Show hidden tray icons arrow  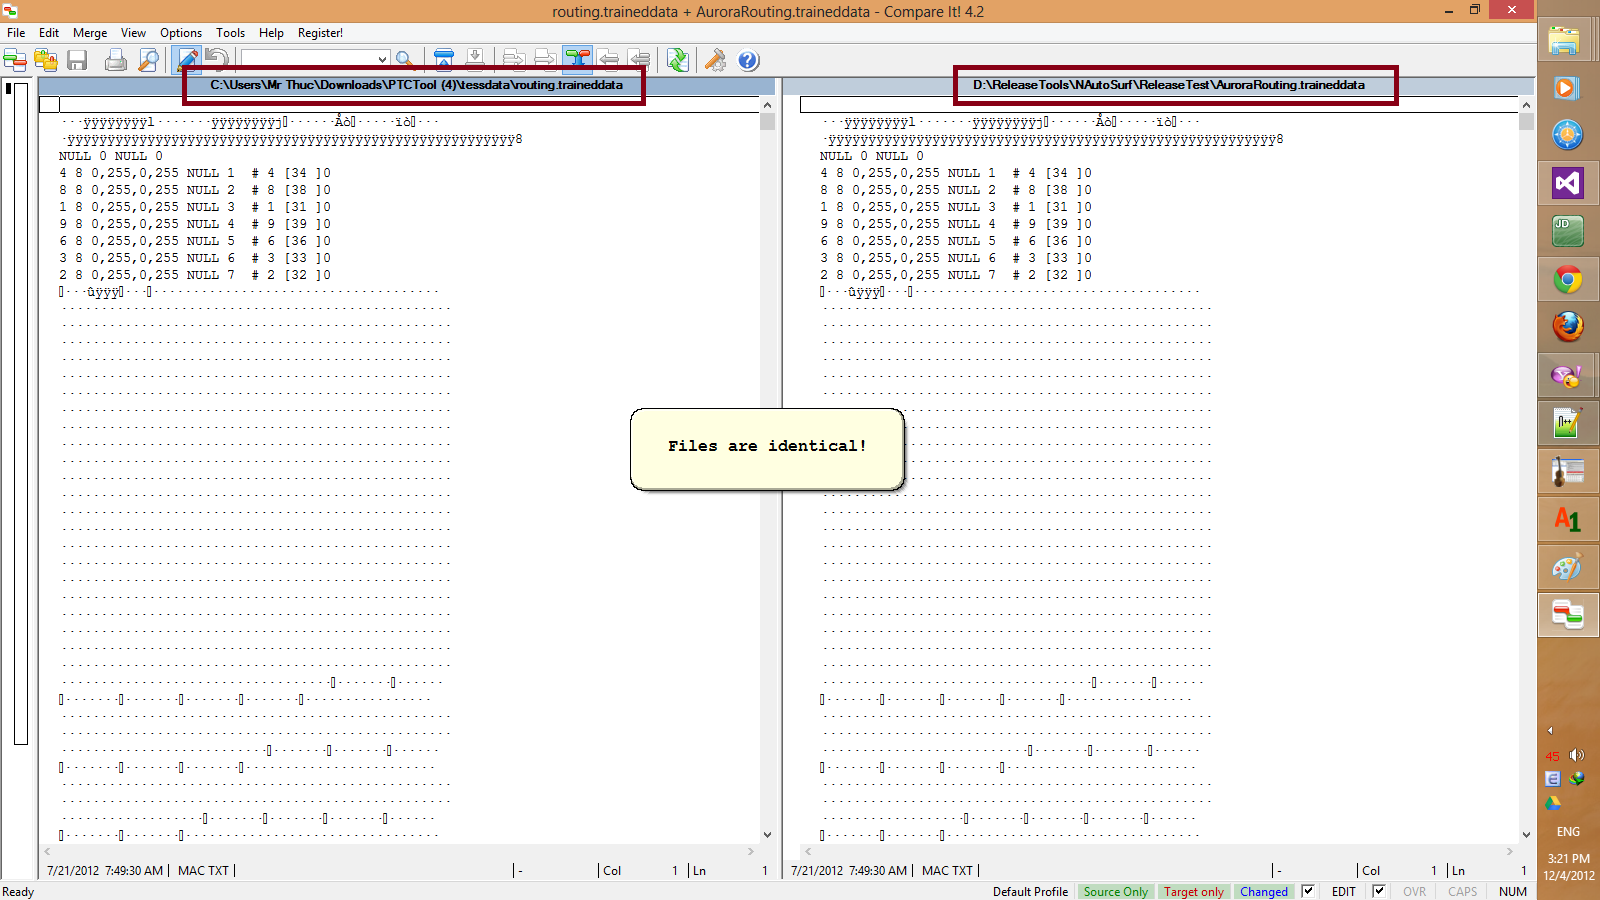pos(1551,731)
